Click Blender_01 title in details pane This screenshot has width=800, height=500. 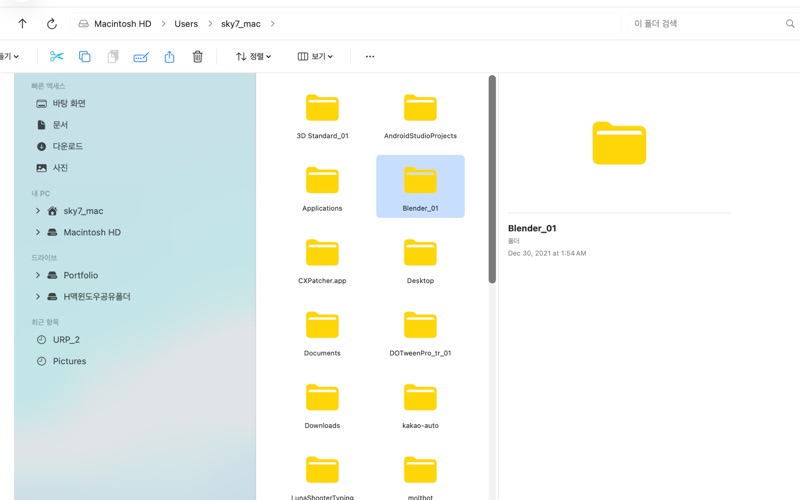(x=532, y=228)
